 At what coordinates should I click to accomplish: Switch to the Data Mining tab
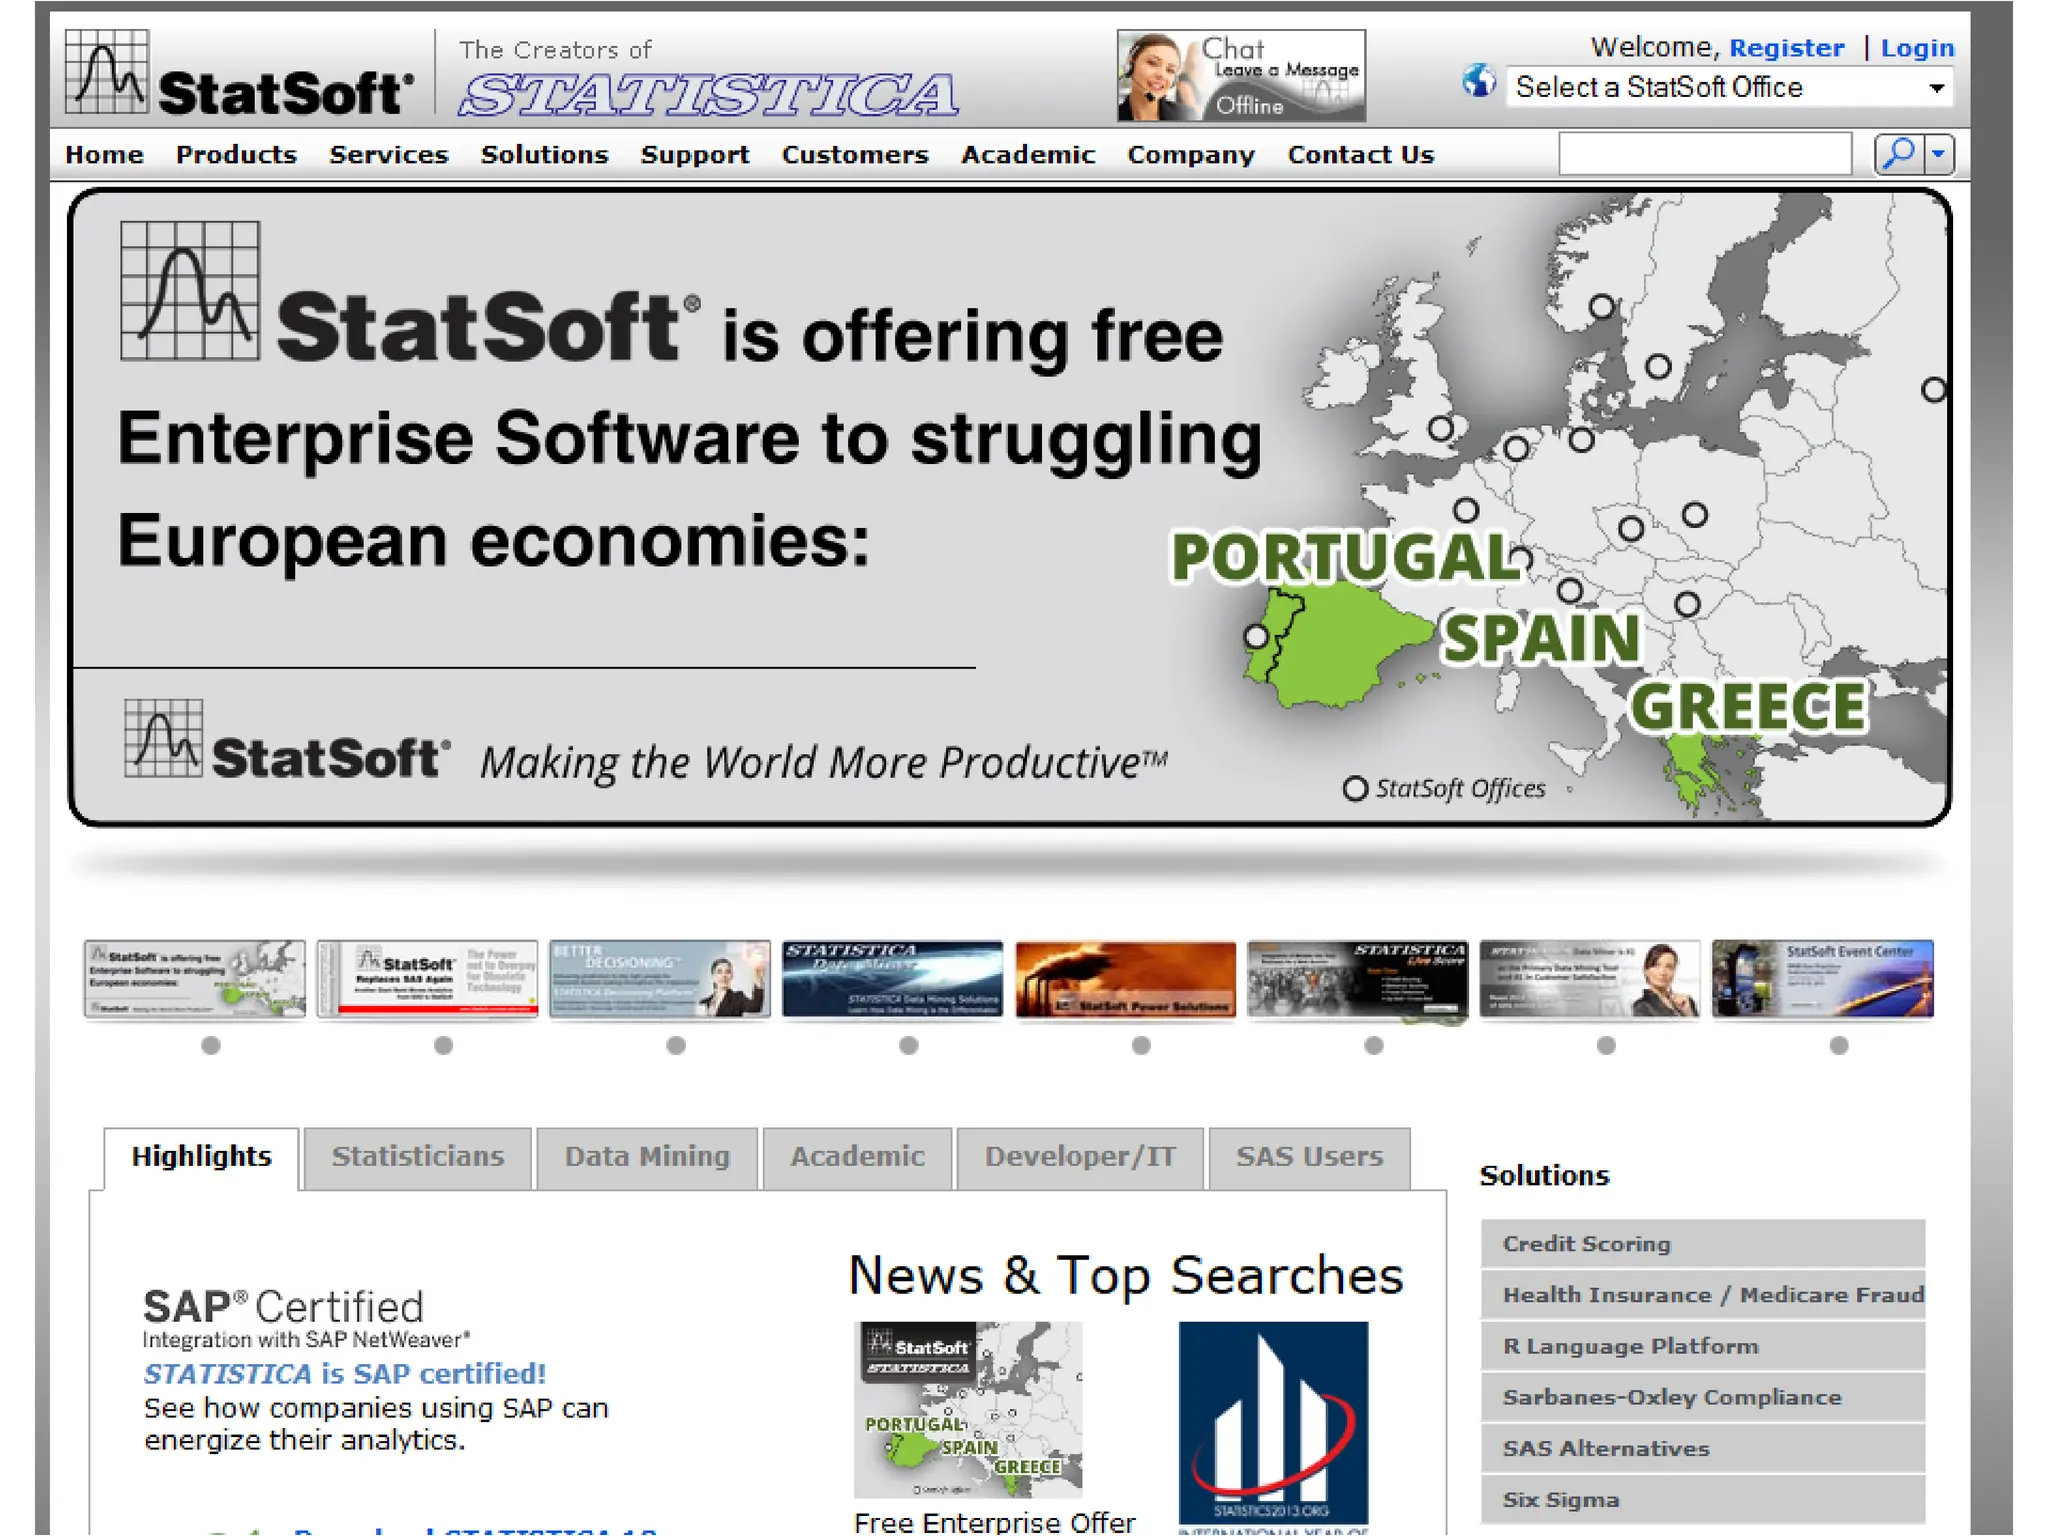click(x=647, y=1157)
